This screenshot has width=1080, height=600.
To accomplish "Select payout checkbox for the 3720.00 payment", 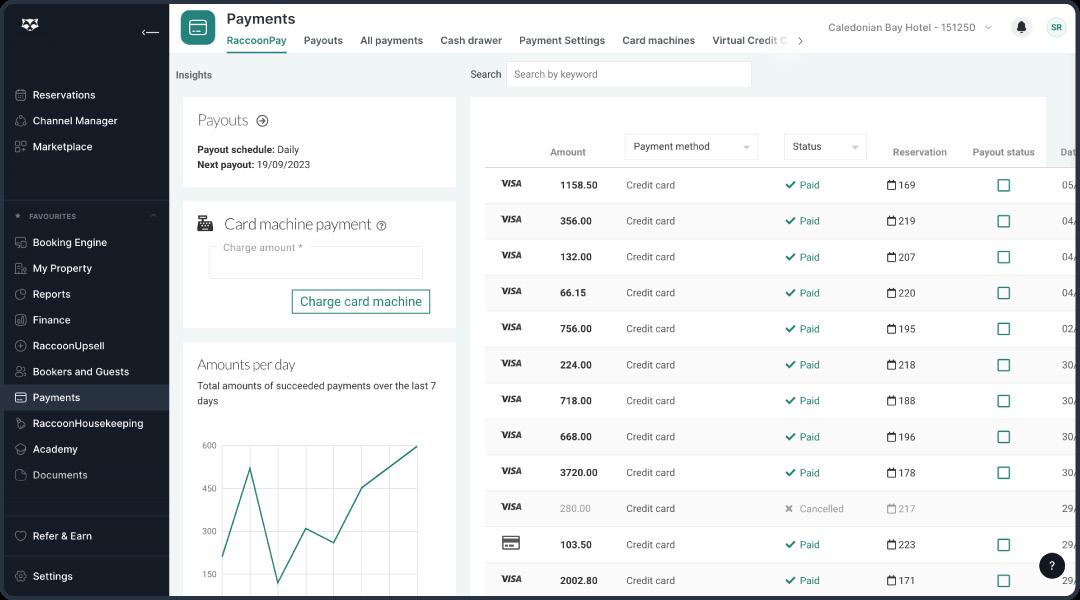I will [x=1004, y=473].
